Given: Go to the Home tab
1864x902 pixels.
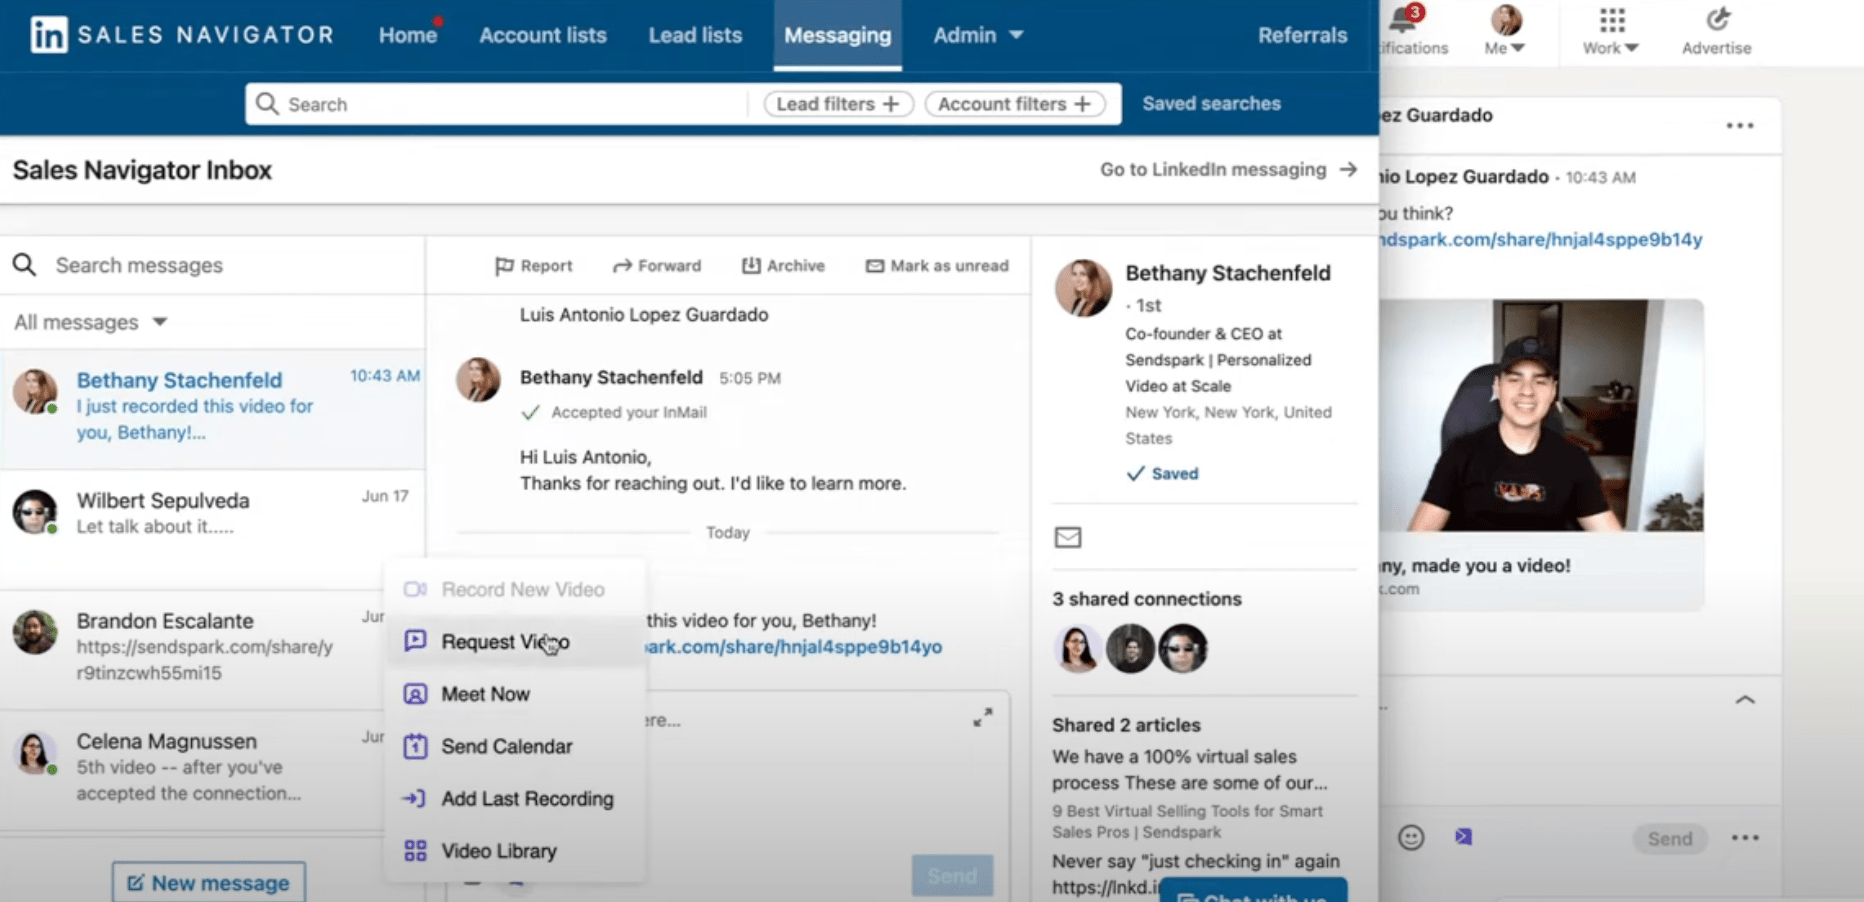Looking at the screenshot, I should (408, 35).
